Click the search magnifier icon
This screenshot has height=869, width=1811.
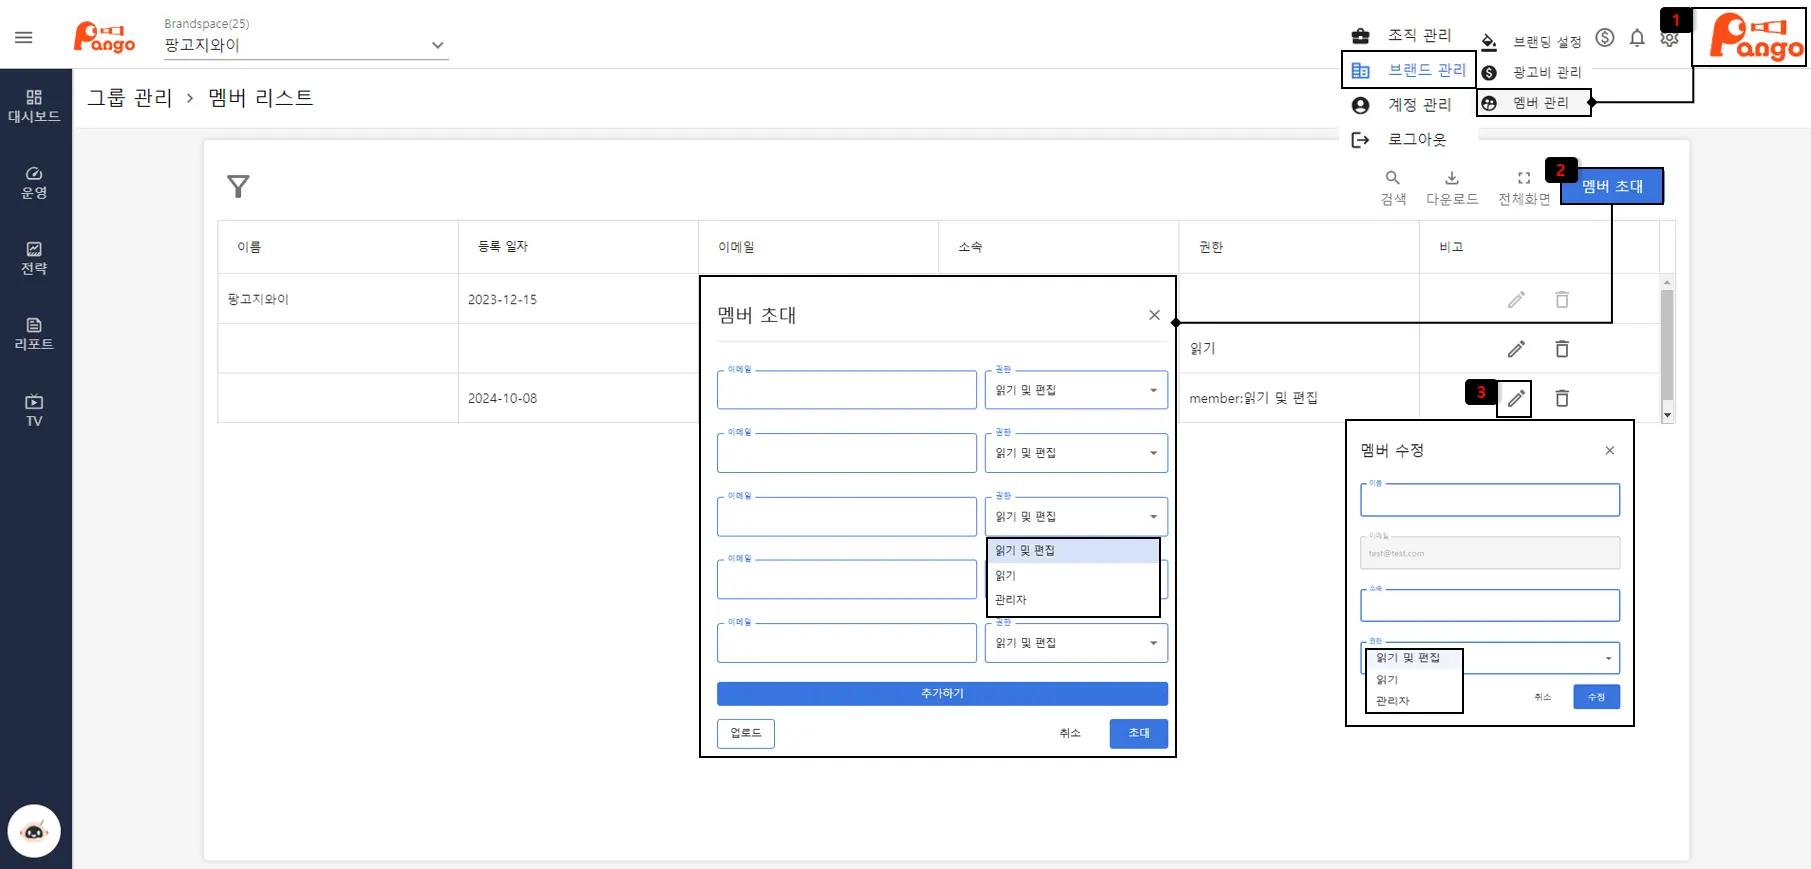pos(1392,186)
